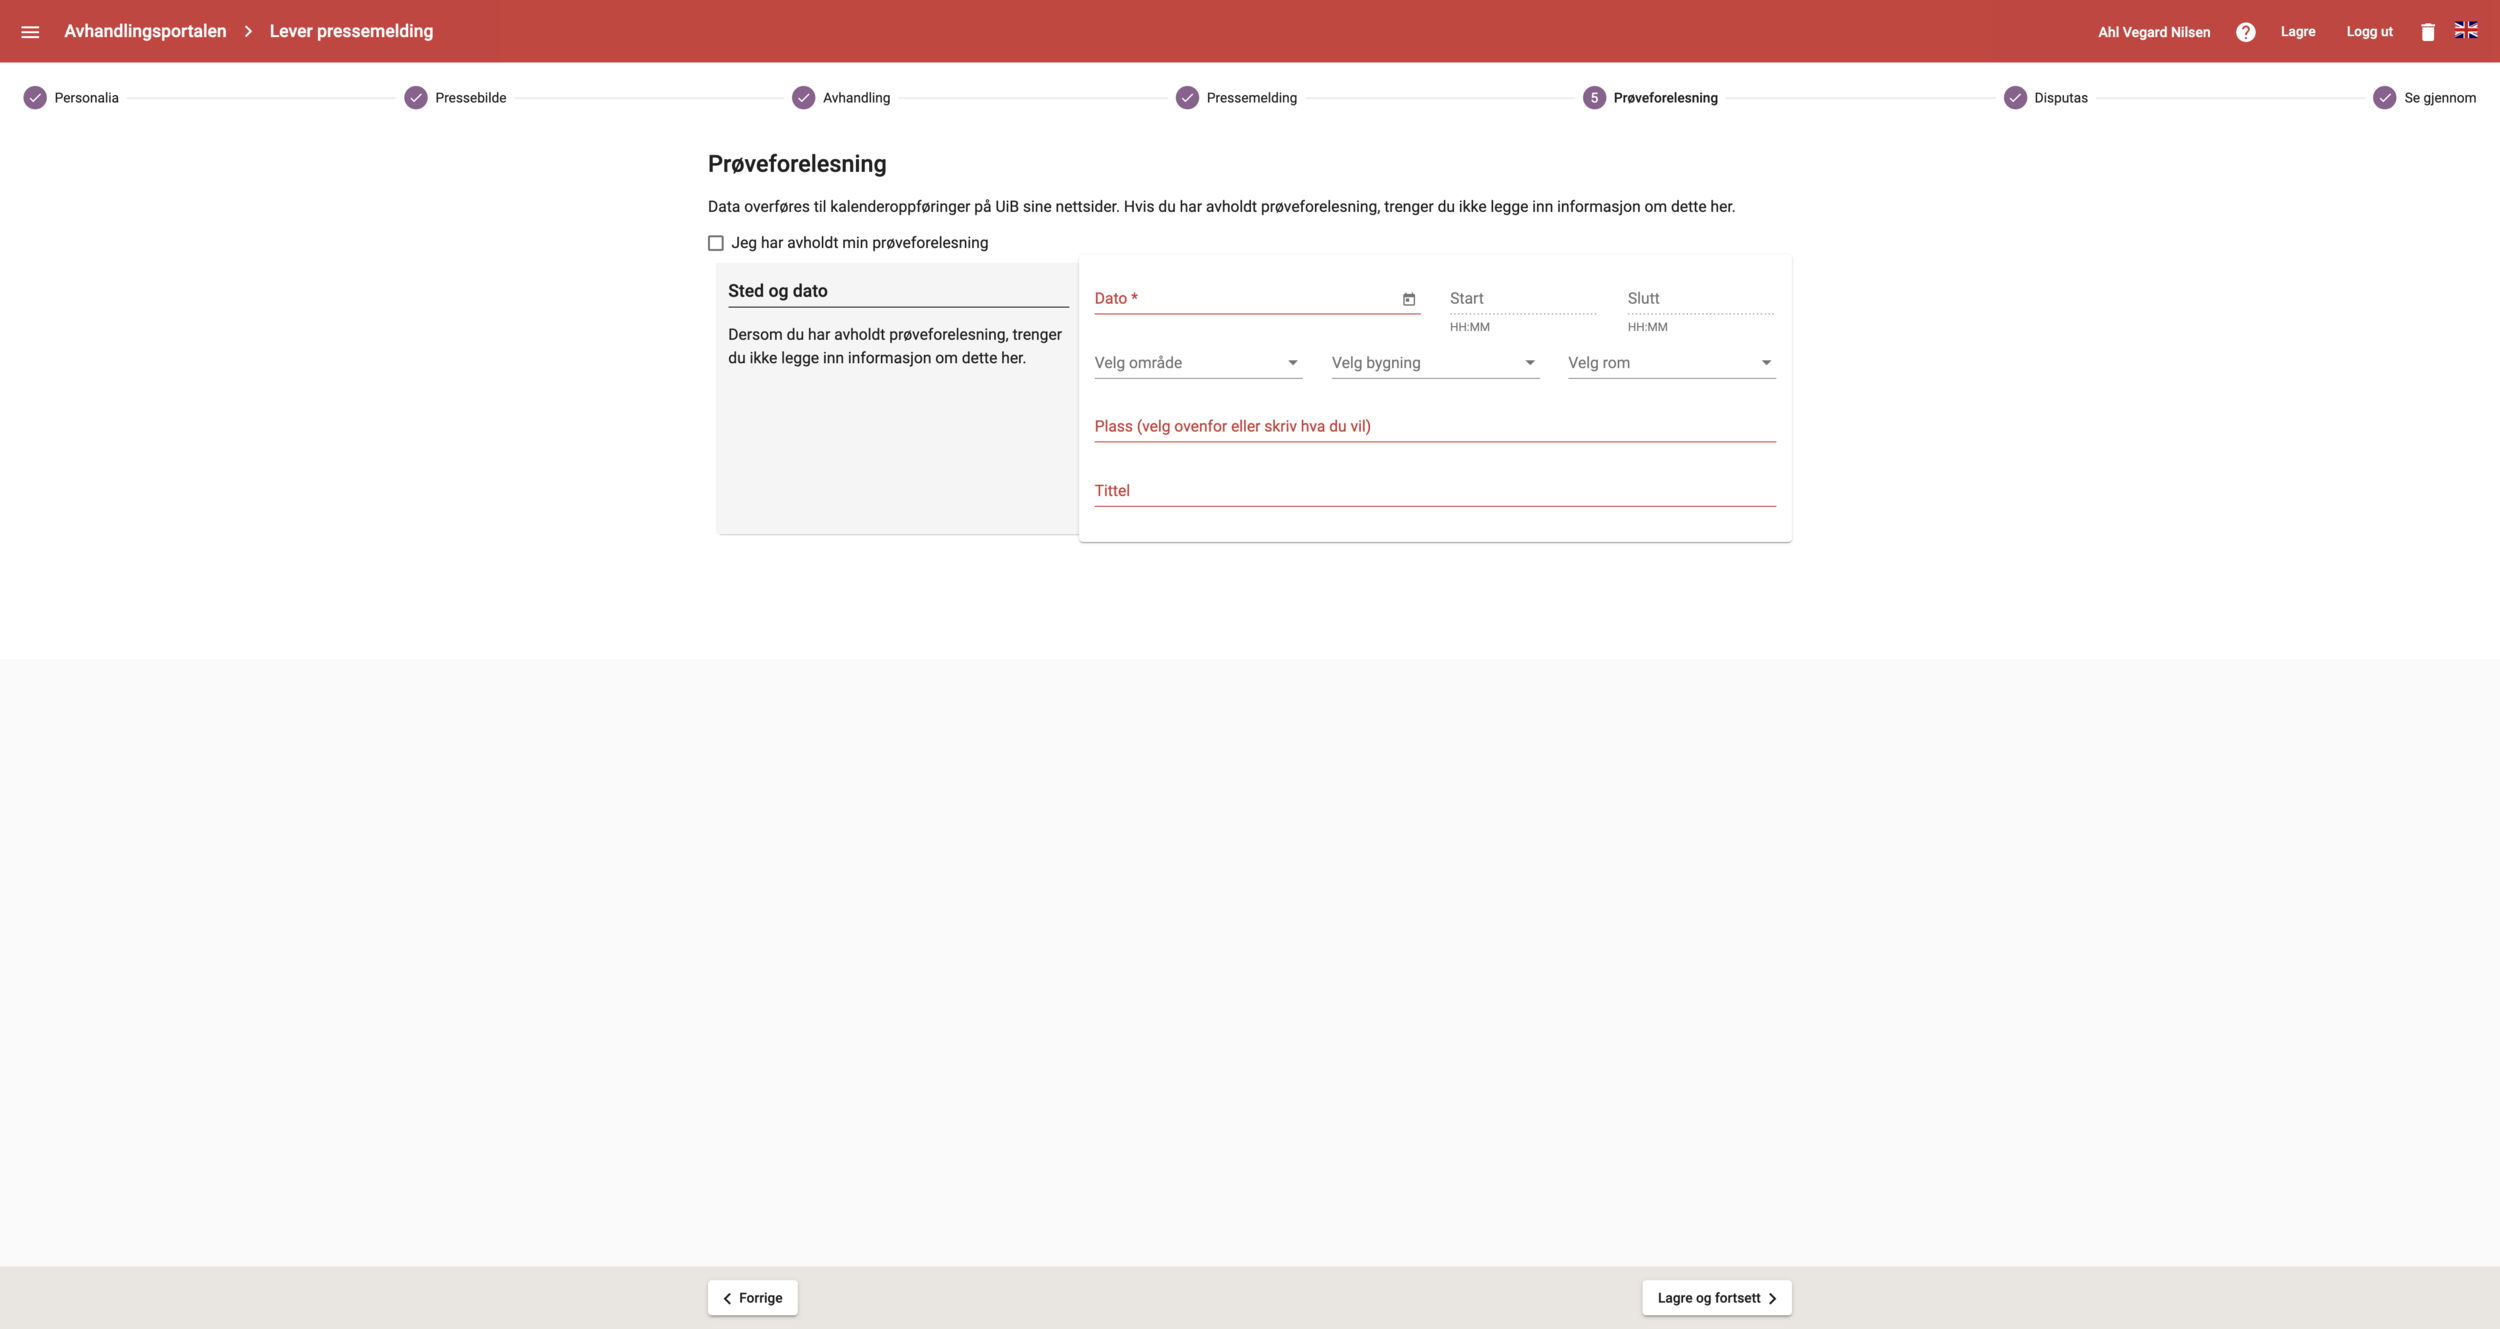Click the Tittel input field
Viewport: 2500px width, 1329px height.
click(x=1434, y=491)
